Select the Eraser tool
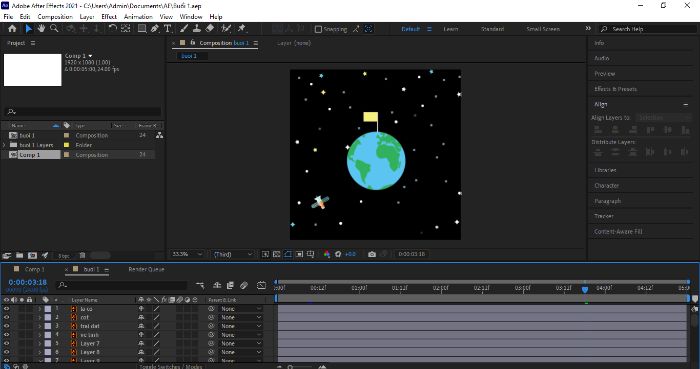 point(209,29)
